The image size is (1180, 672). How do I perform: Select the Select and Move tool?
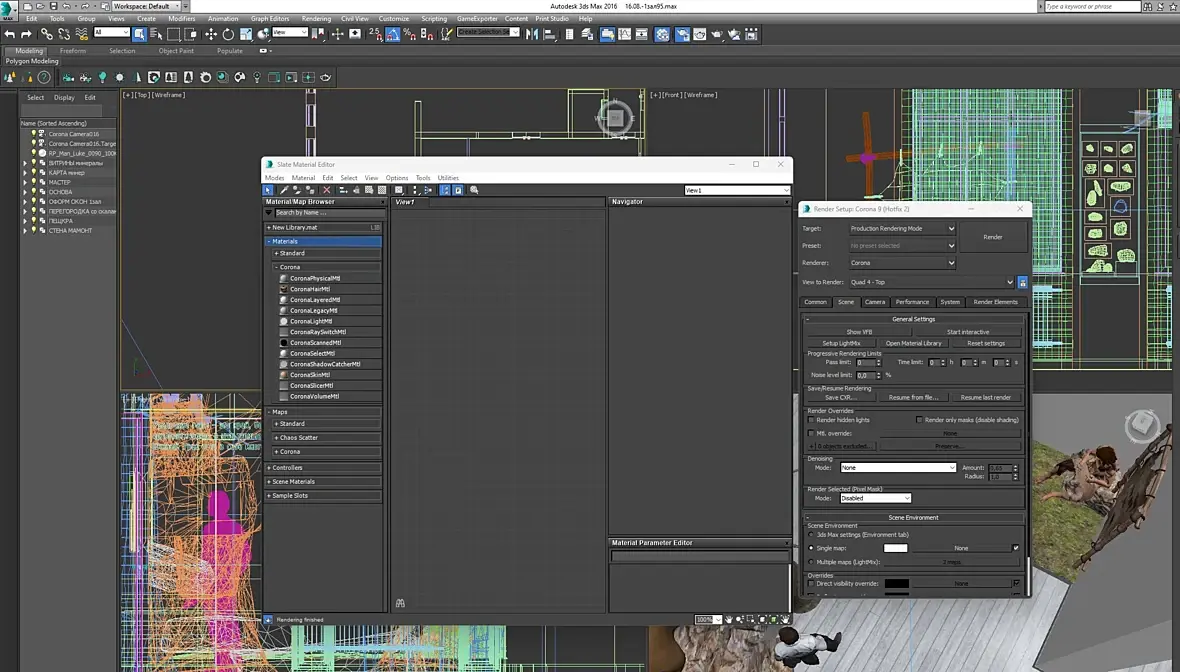click(x=210, y=34)
